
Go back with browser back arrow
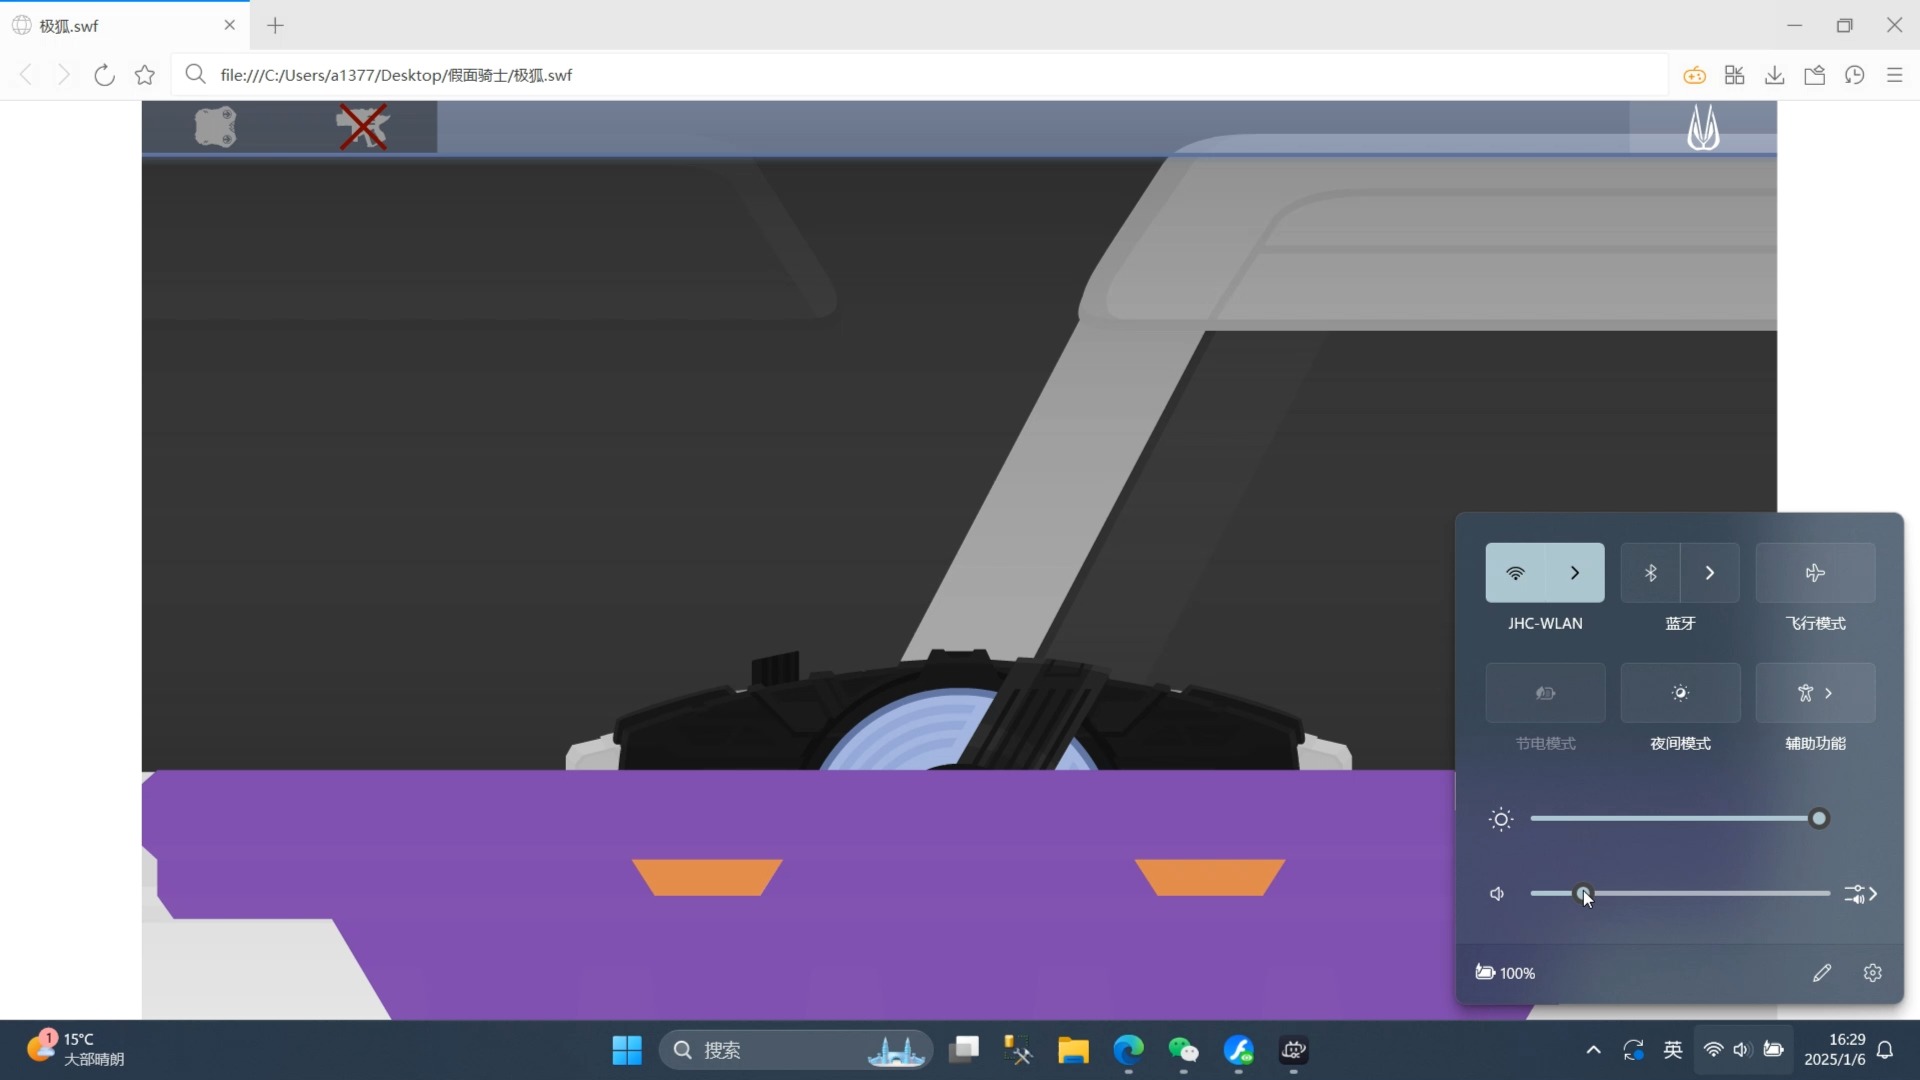26,75
